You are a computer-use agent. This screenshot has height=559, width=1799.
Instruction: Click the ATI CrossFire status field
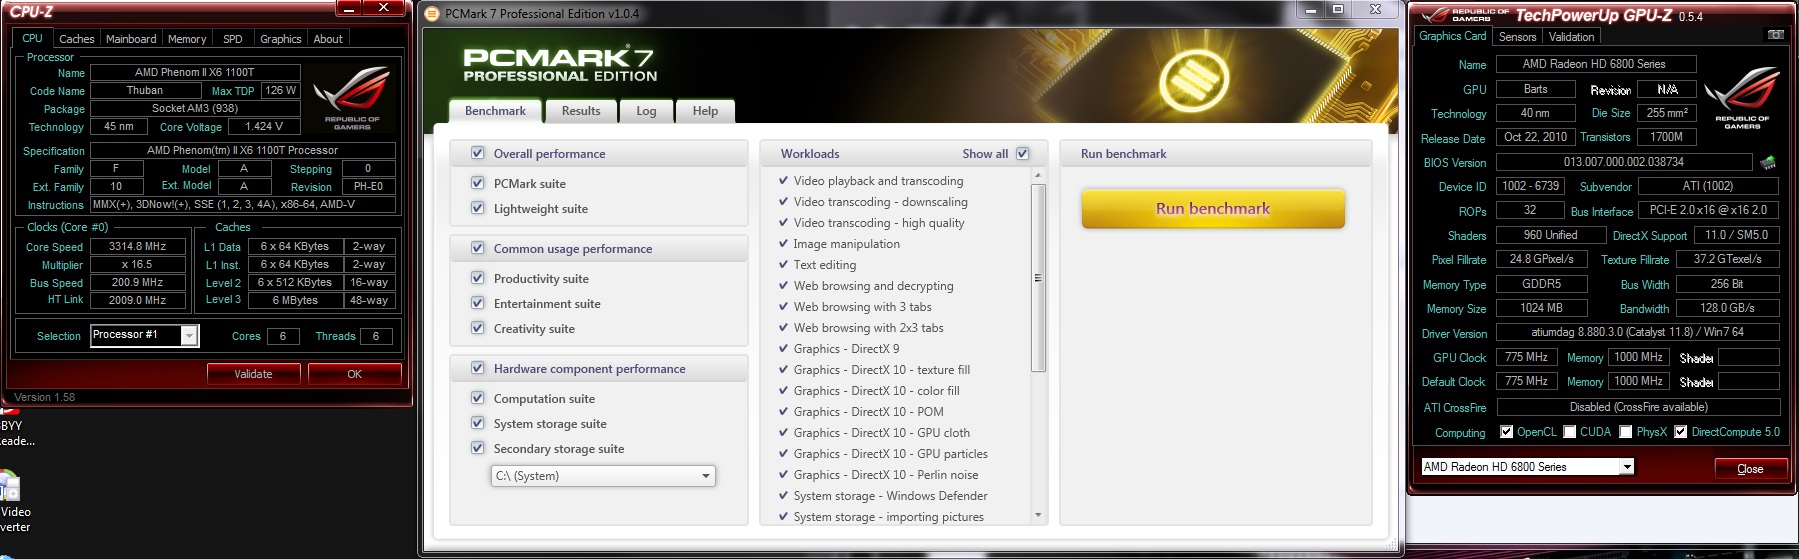(1638, 407)
